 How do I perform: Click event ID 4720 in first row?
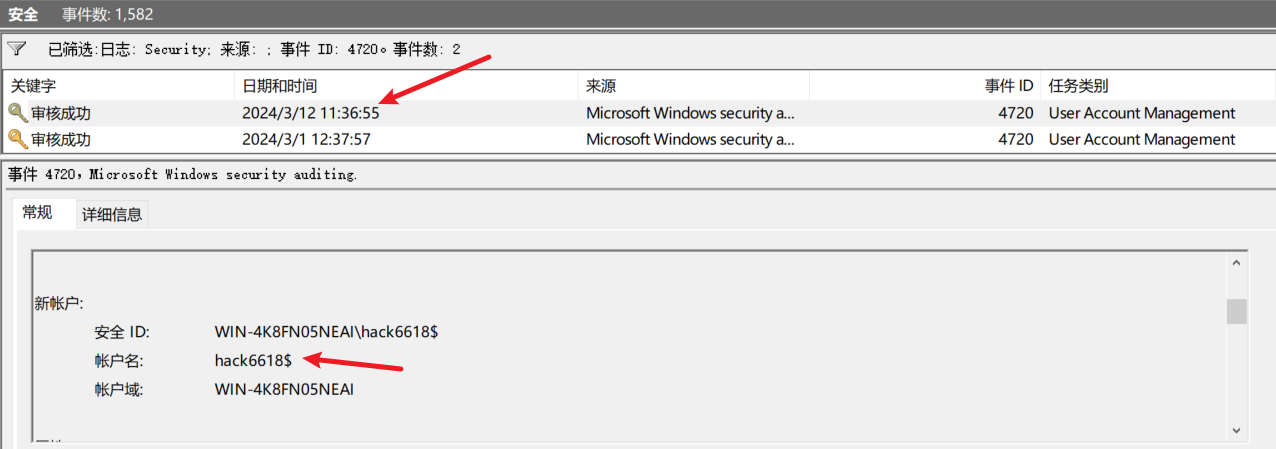click(x=1015, y=113)
